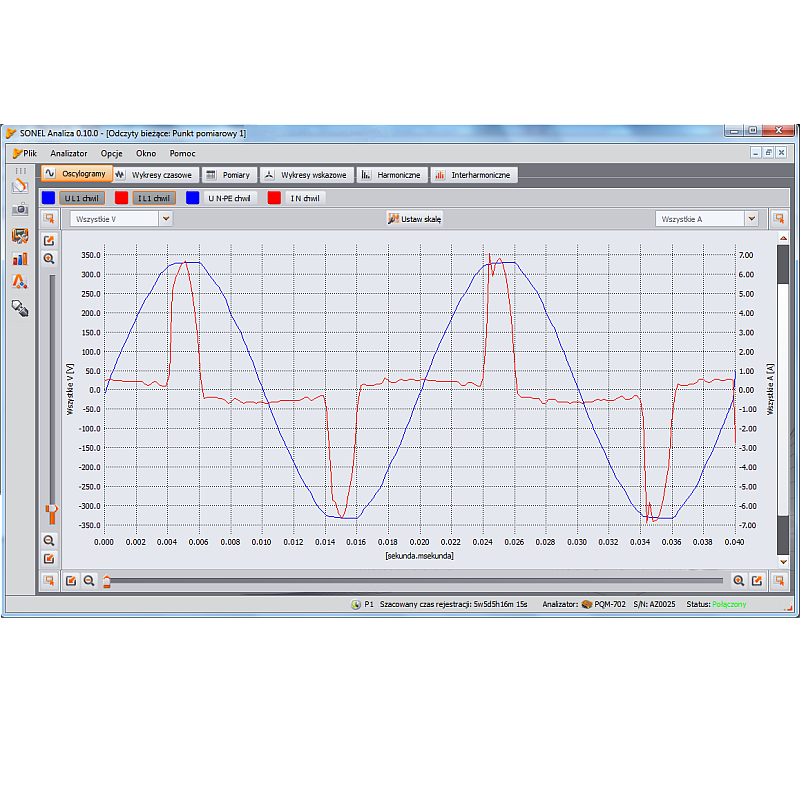Click the vertical zoom slider orange handle
The width and height of the screenshot is (800, 800).
pos(49,514)
